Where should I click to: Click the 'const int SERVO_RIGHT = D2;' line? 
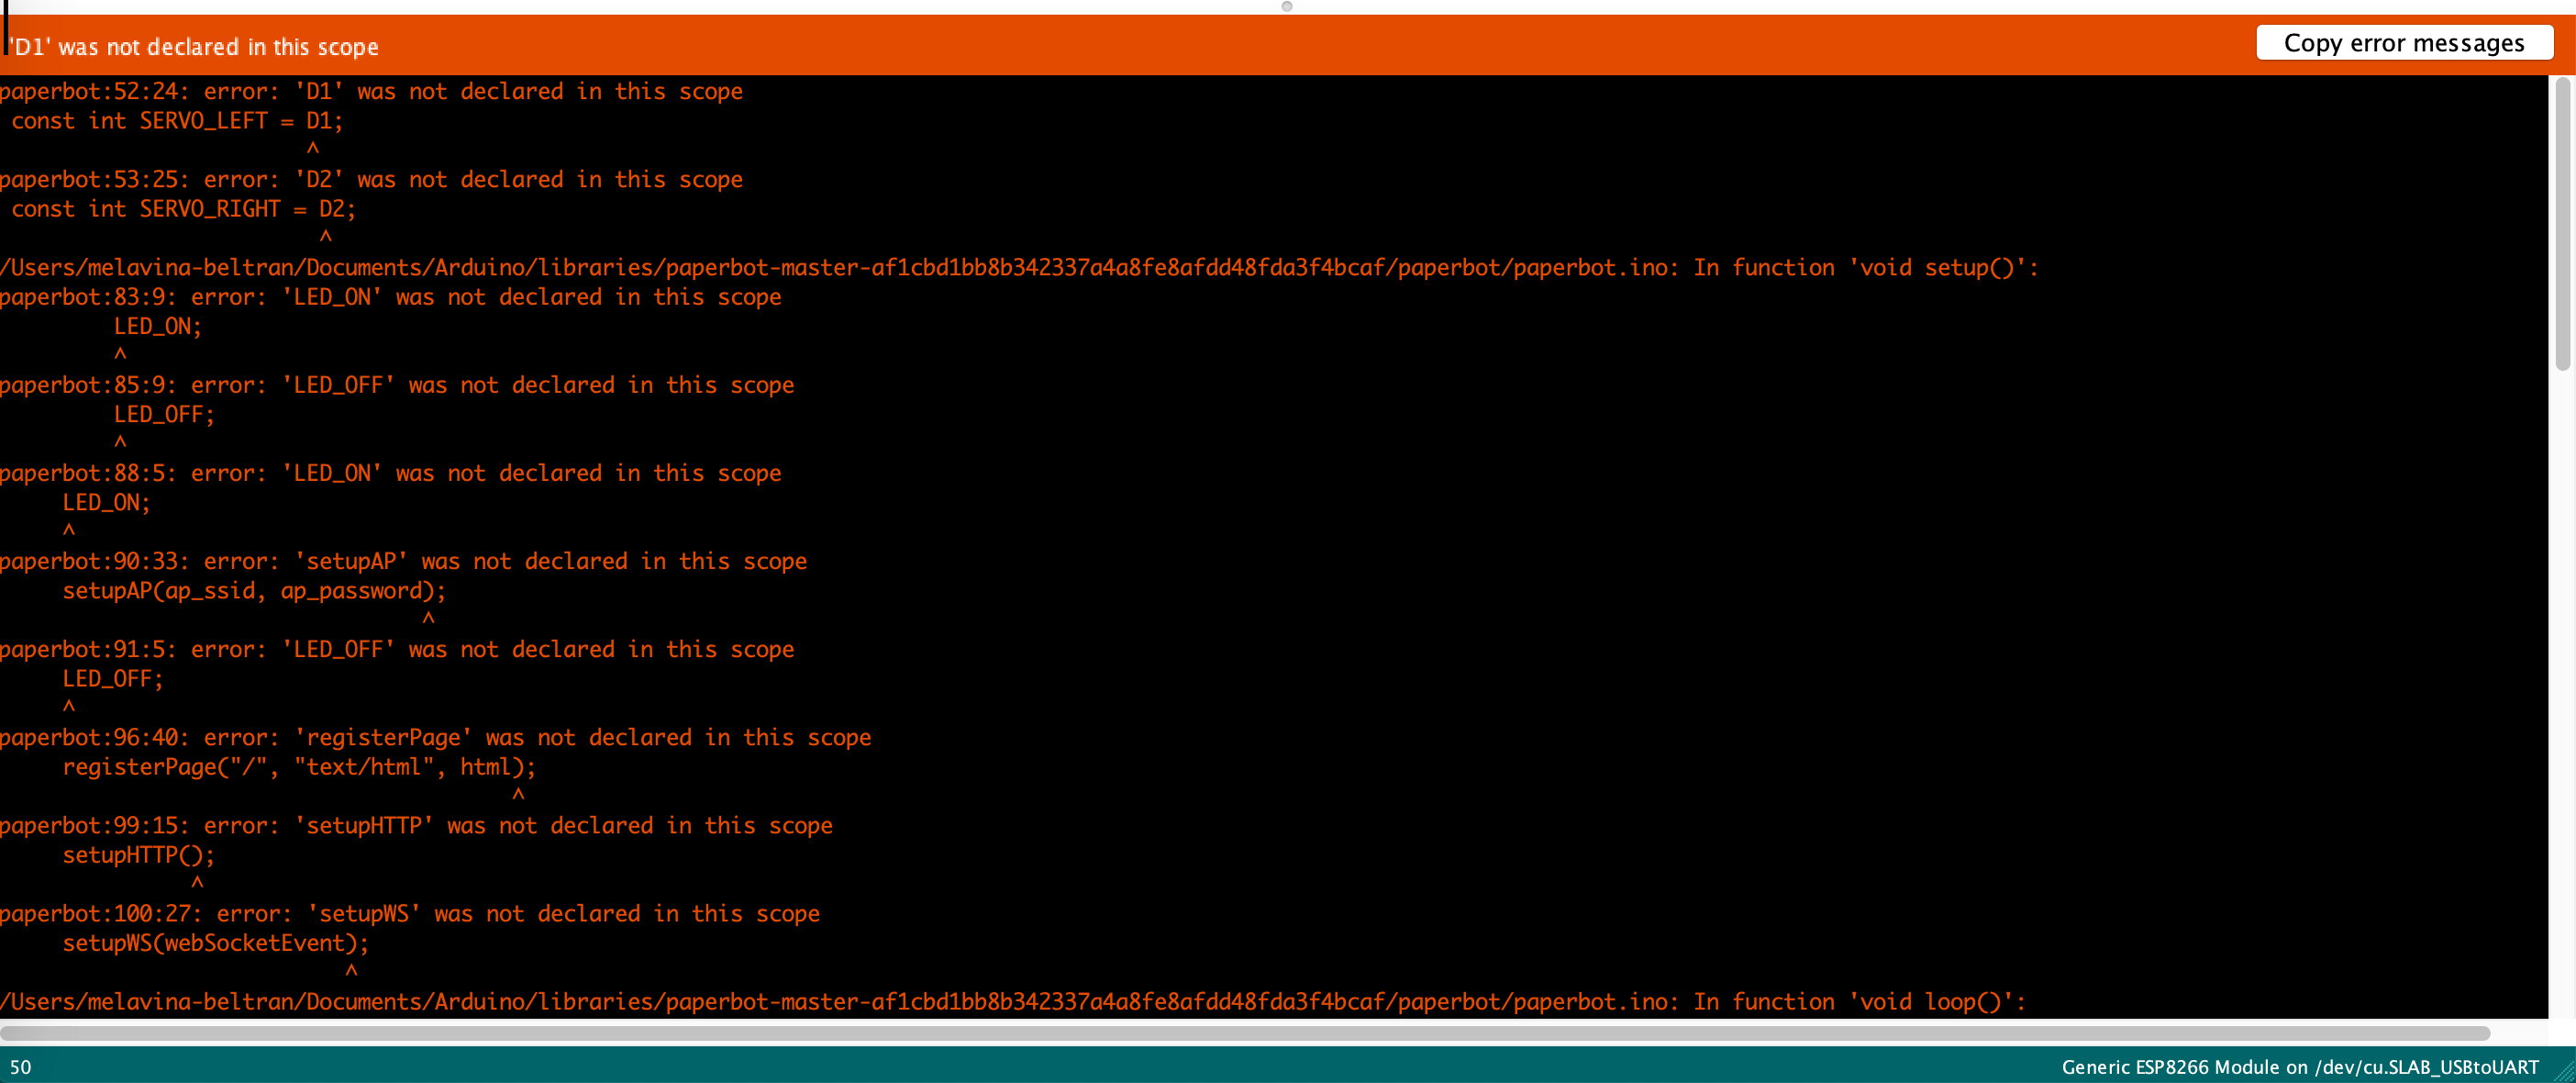(183, 209)
